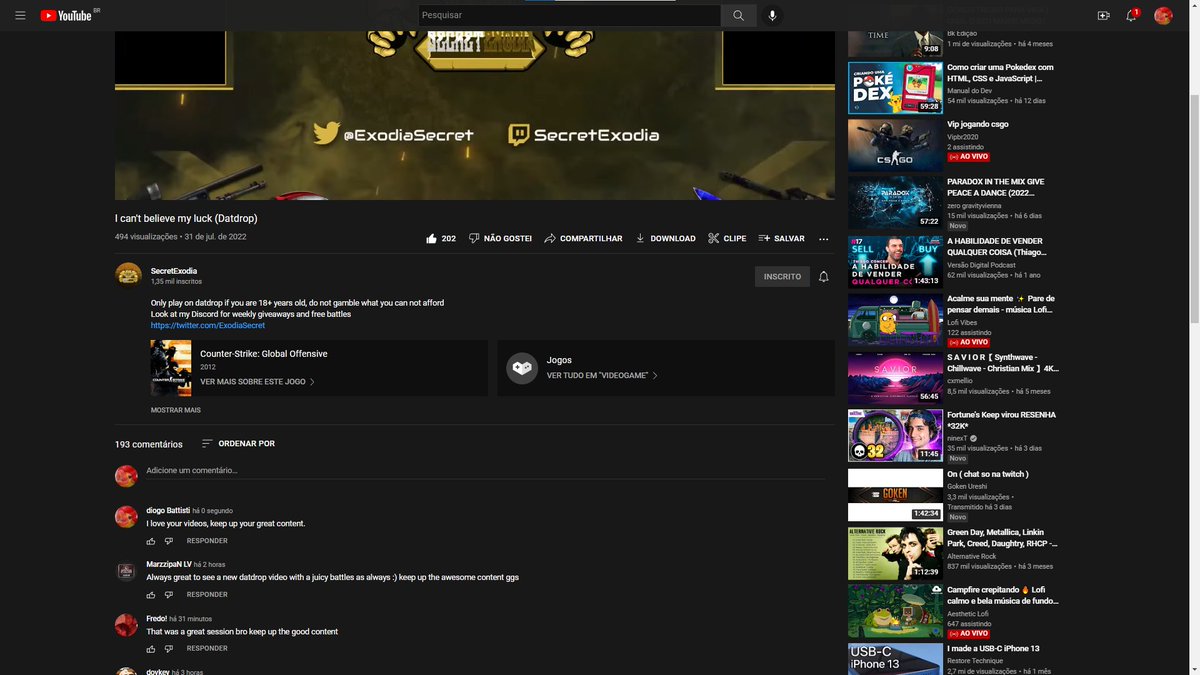Open diogo Battisti commenter name
The image size is (1200, 675).
click(168, 510)
